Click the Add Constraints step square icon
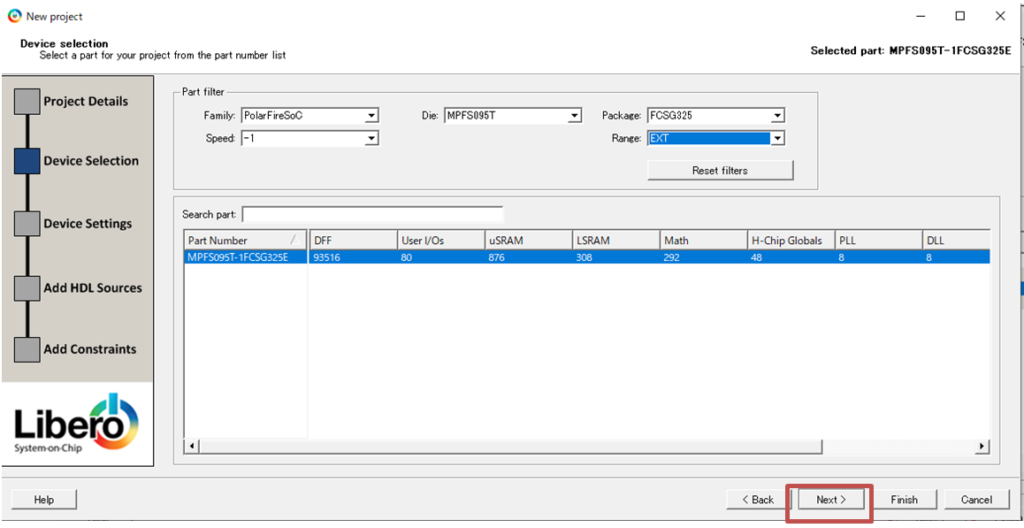This screenshot has width=1024, height=528. point(27,350)
